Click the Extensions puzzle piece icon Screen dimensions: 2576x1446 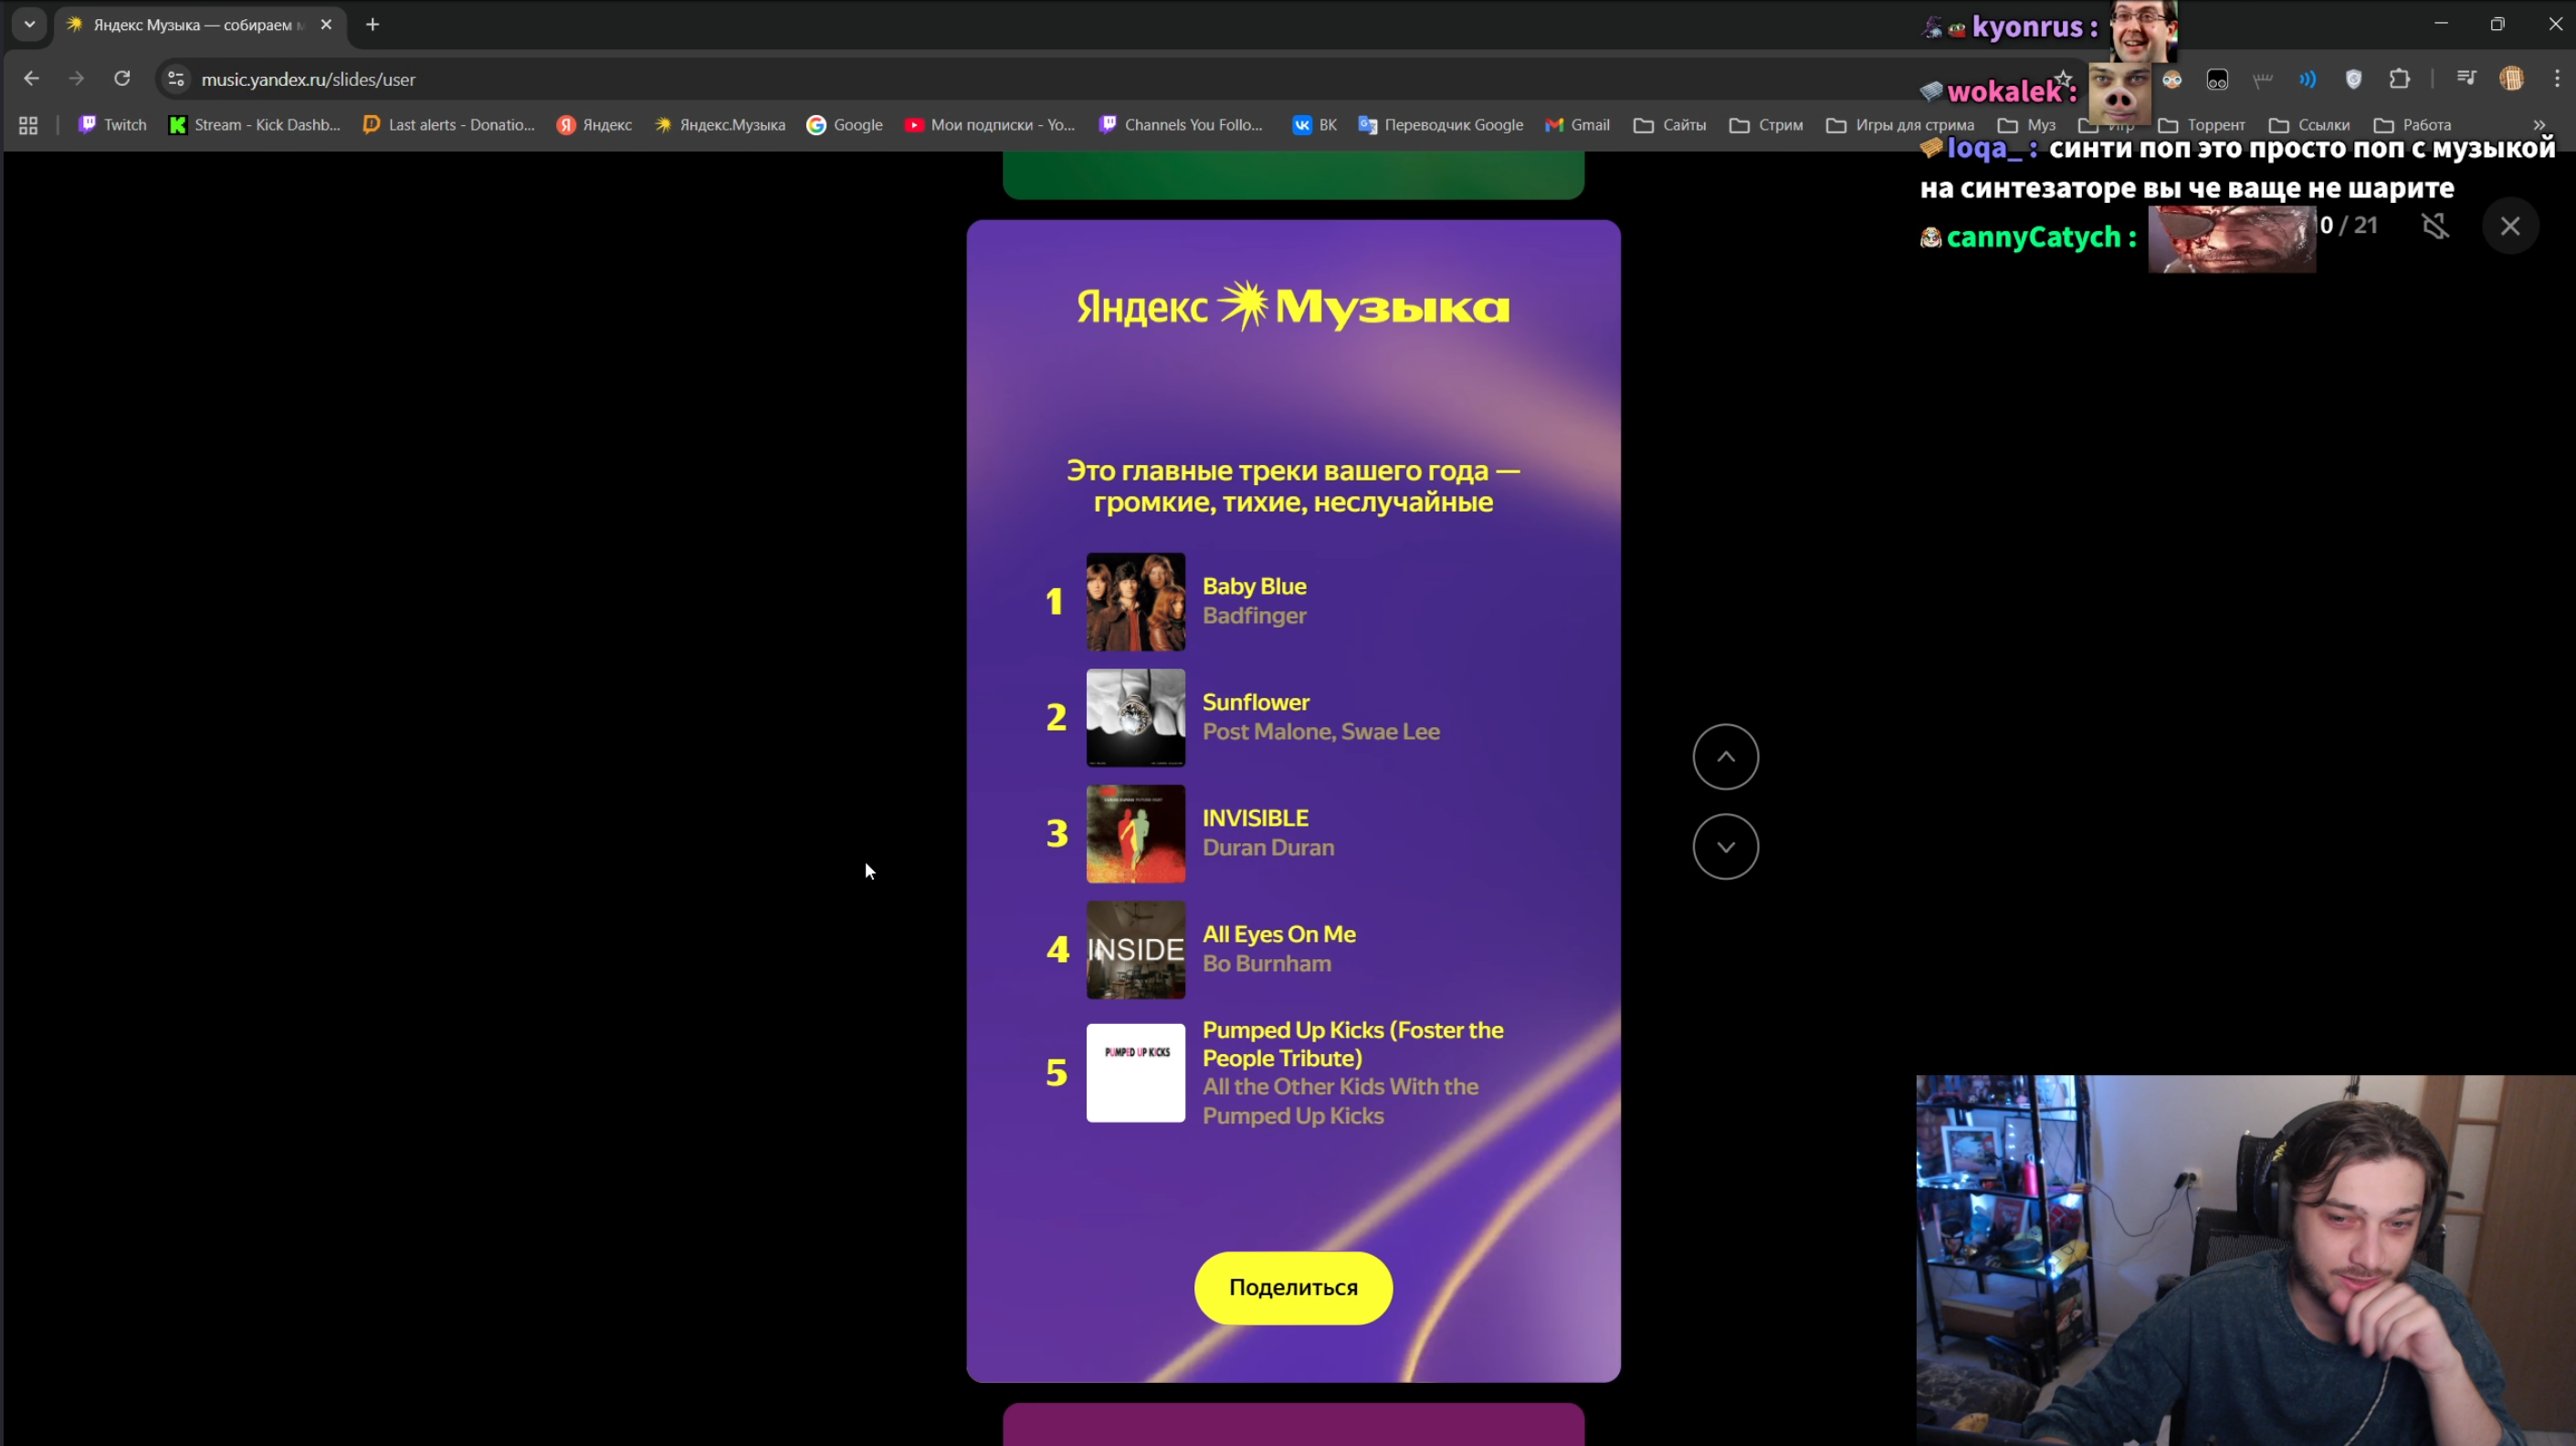pyautogui.click(x=2399, y=79)
